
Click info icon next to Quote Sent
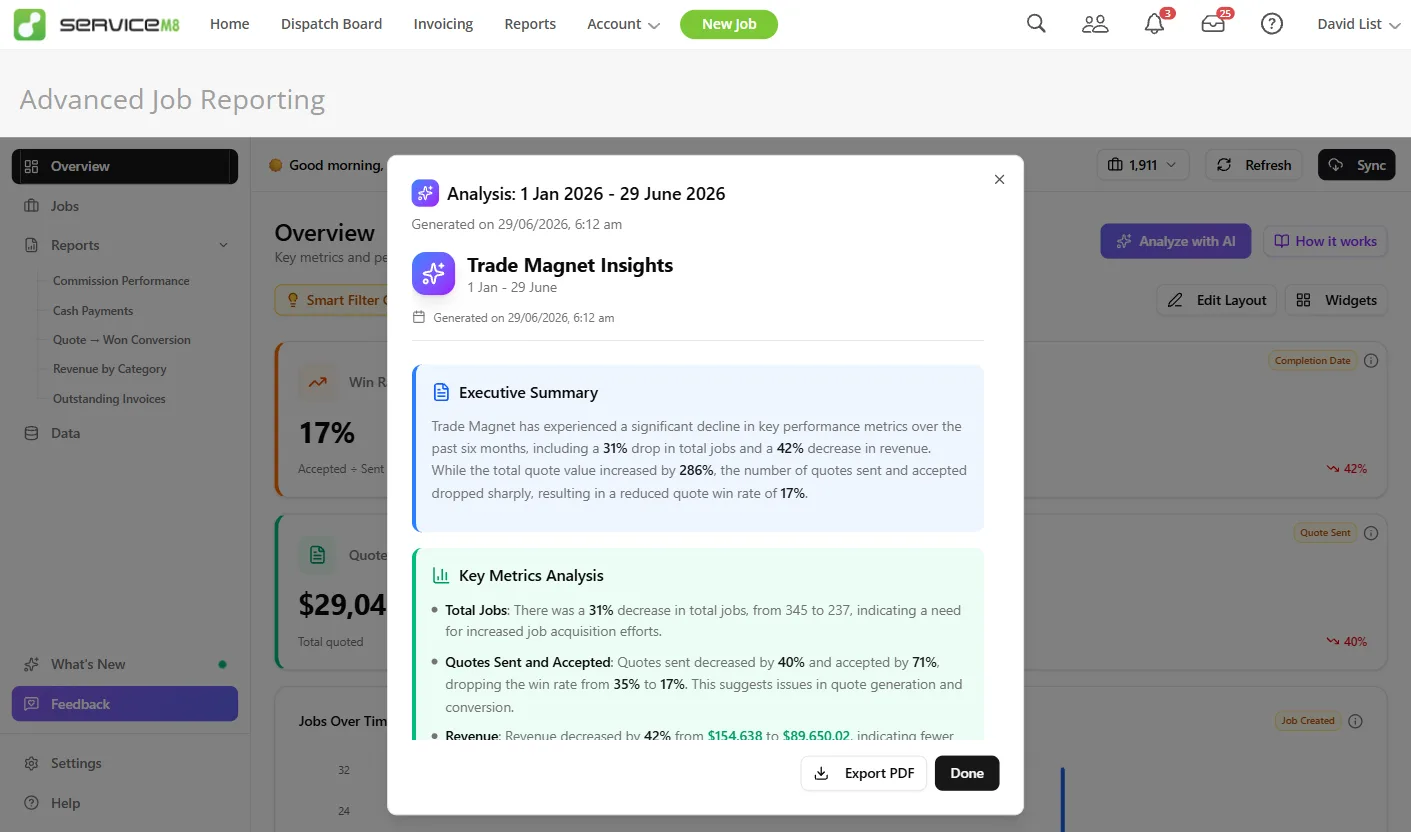click(x=1371, y=533)
